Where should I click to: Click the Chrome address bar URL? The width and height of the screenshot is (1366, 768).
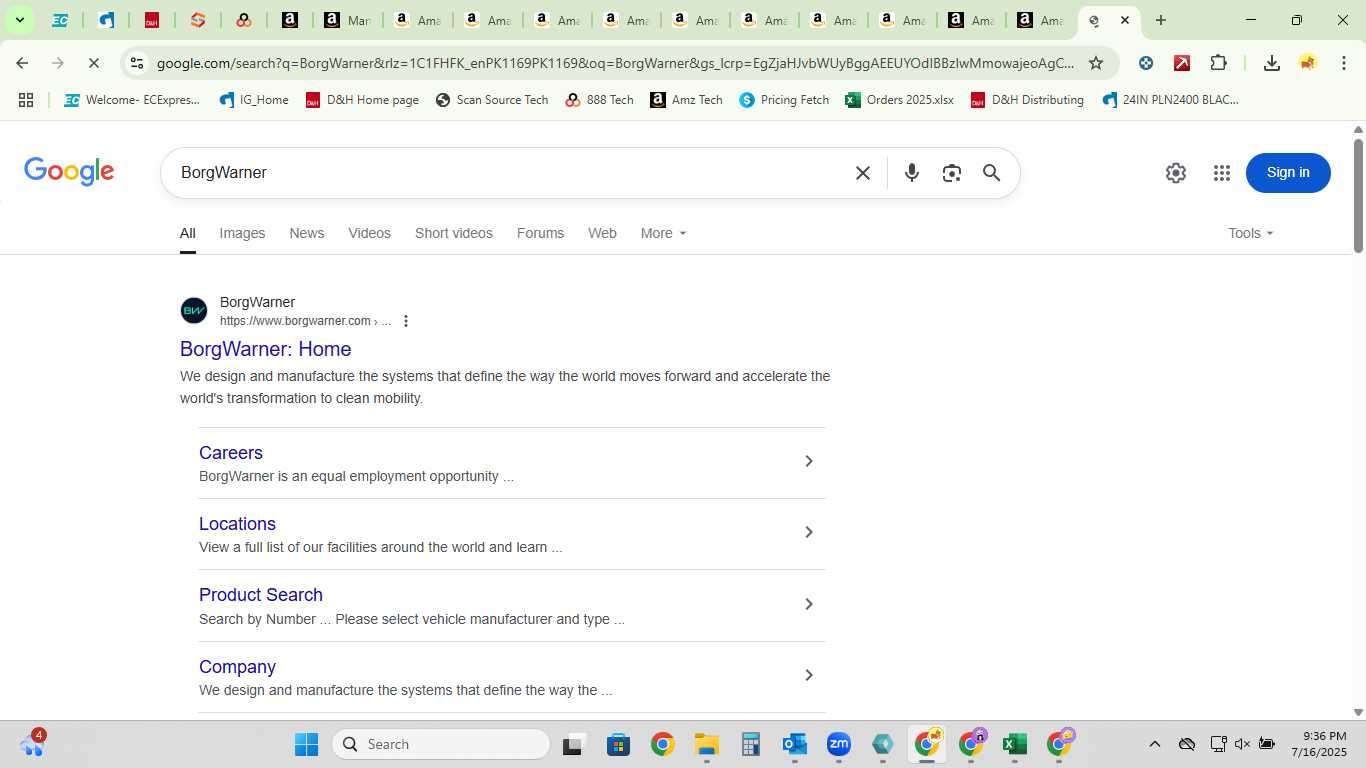coord(615,63)
